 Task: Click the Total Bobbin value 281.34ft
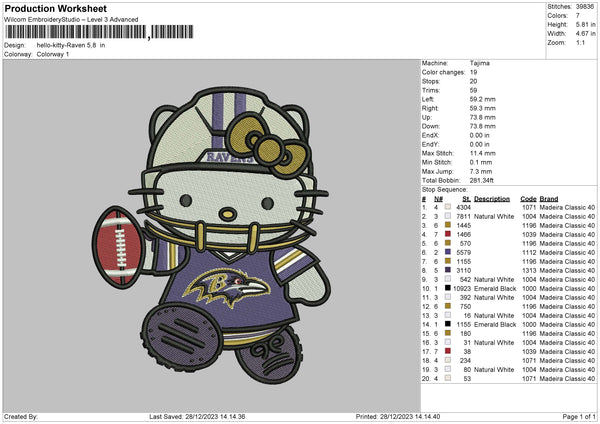coord(482,180)
